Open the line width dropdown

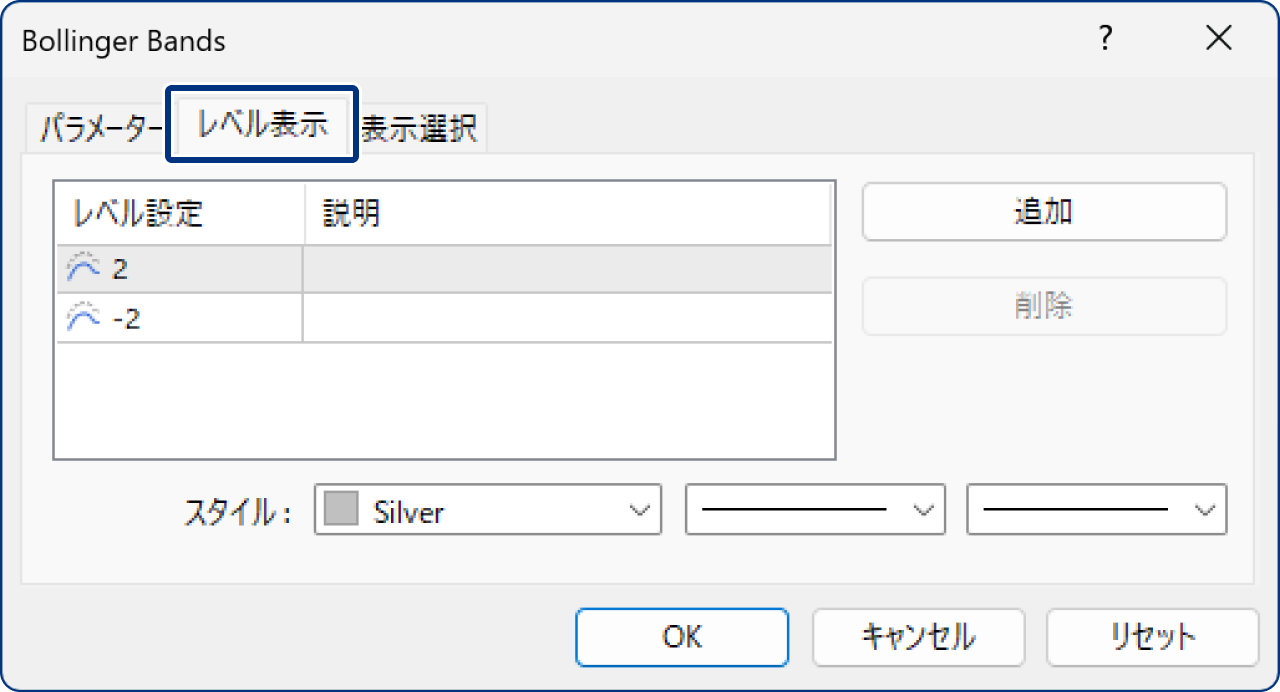(1206, 510)
